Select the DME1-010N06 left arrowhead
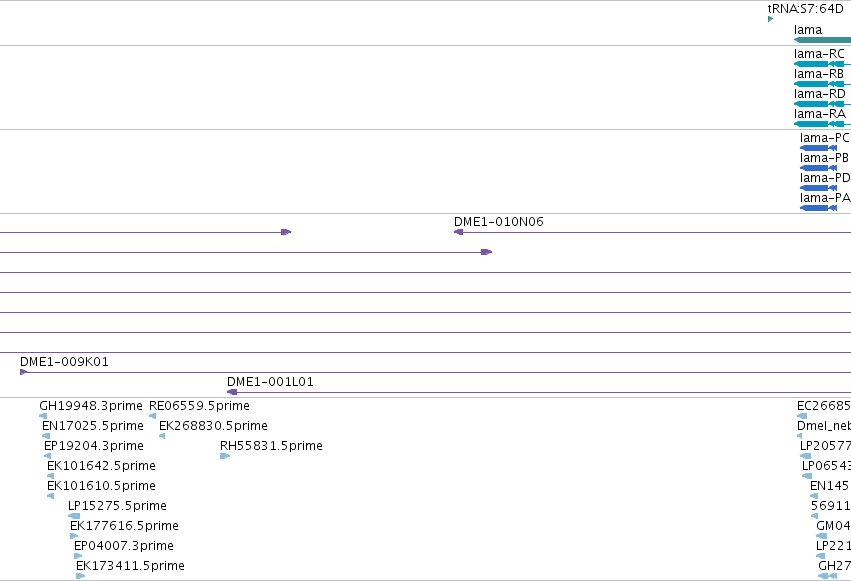This screenshot has height=581, width=851. (459, 232)
